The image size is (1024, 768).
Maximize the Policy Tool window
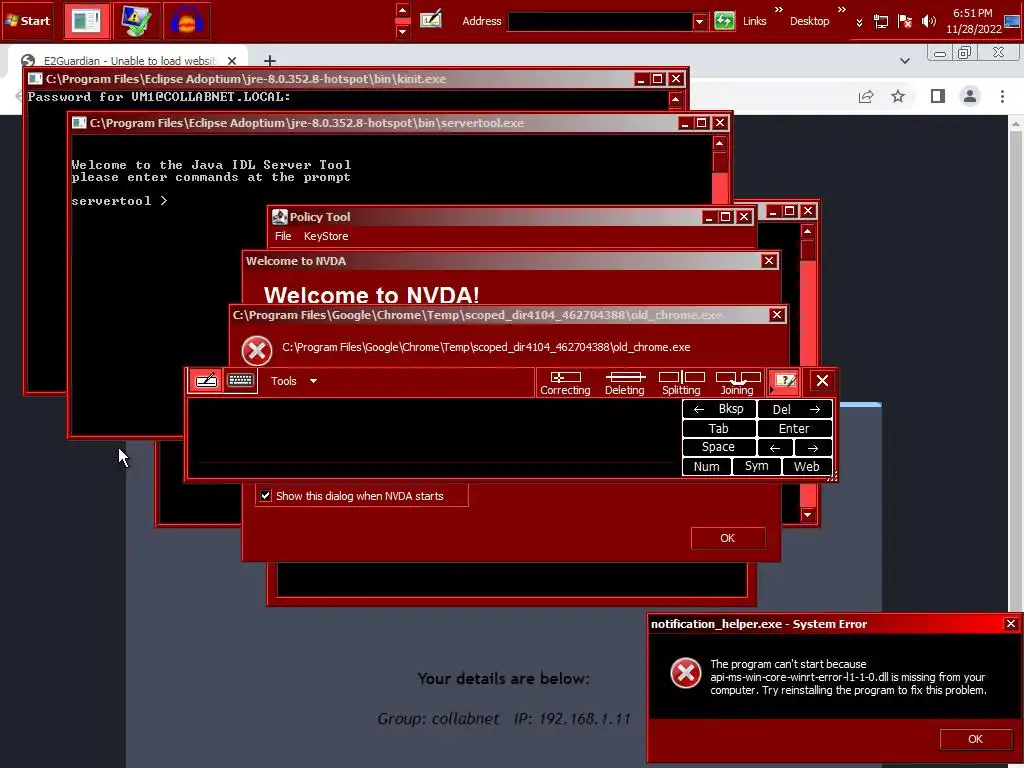[x=726, y=217]
